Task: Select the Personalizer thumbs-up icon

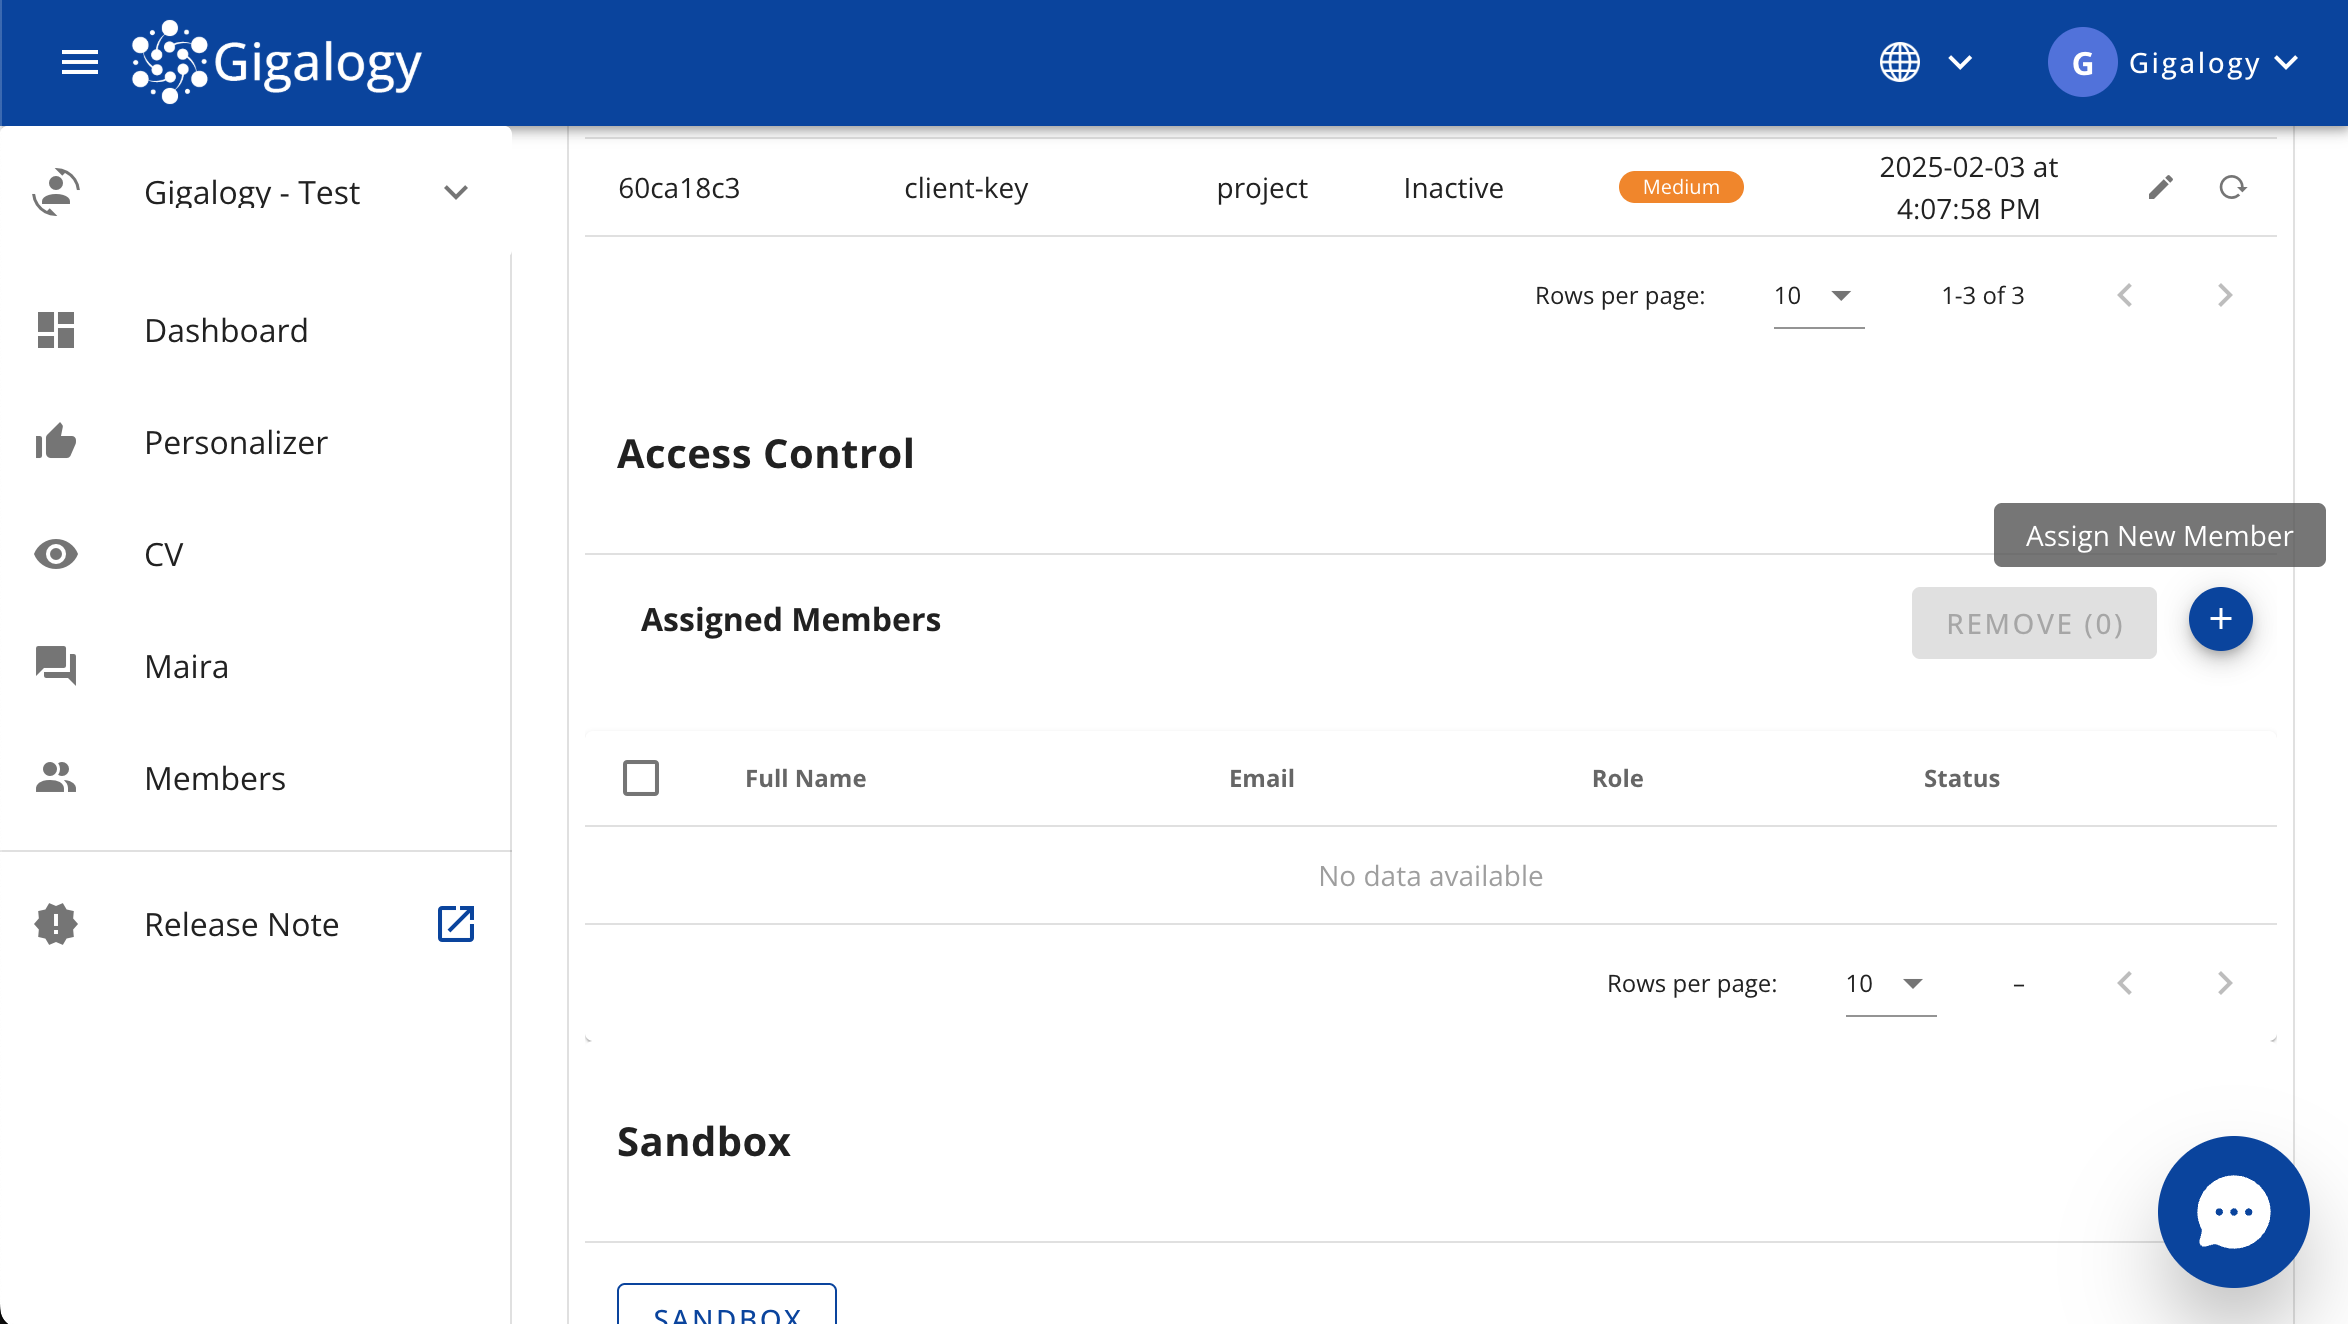Action: pos(55,442)
